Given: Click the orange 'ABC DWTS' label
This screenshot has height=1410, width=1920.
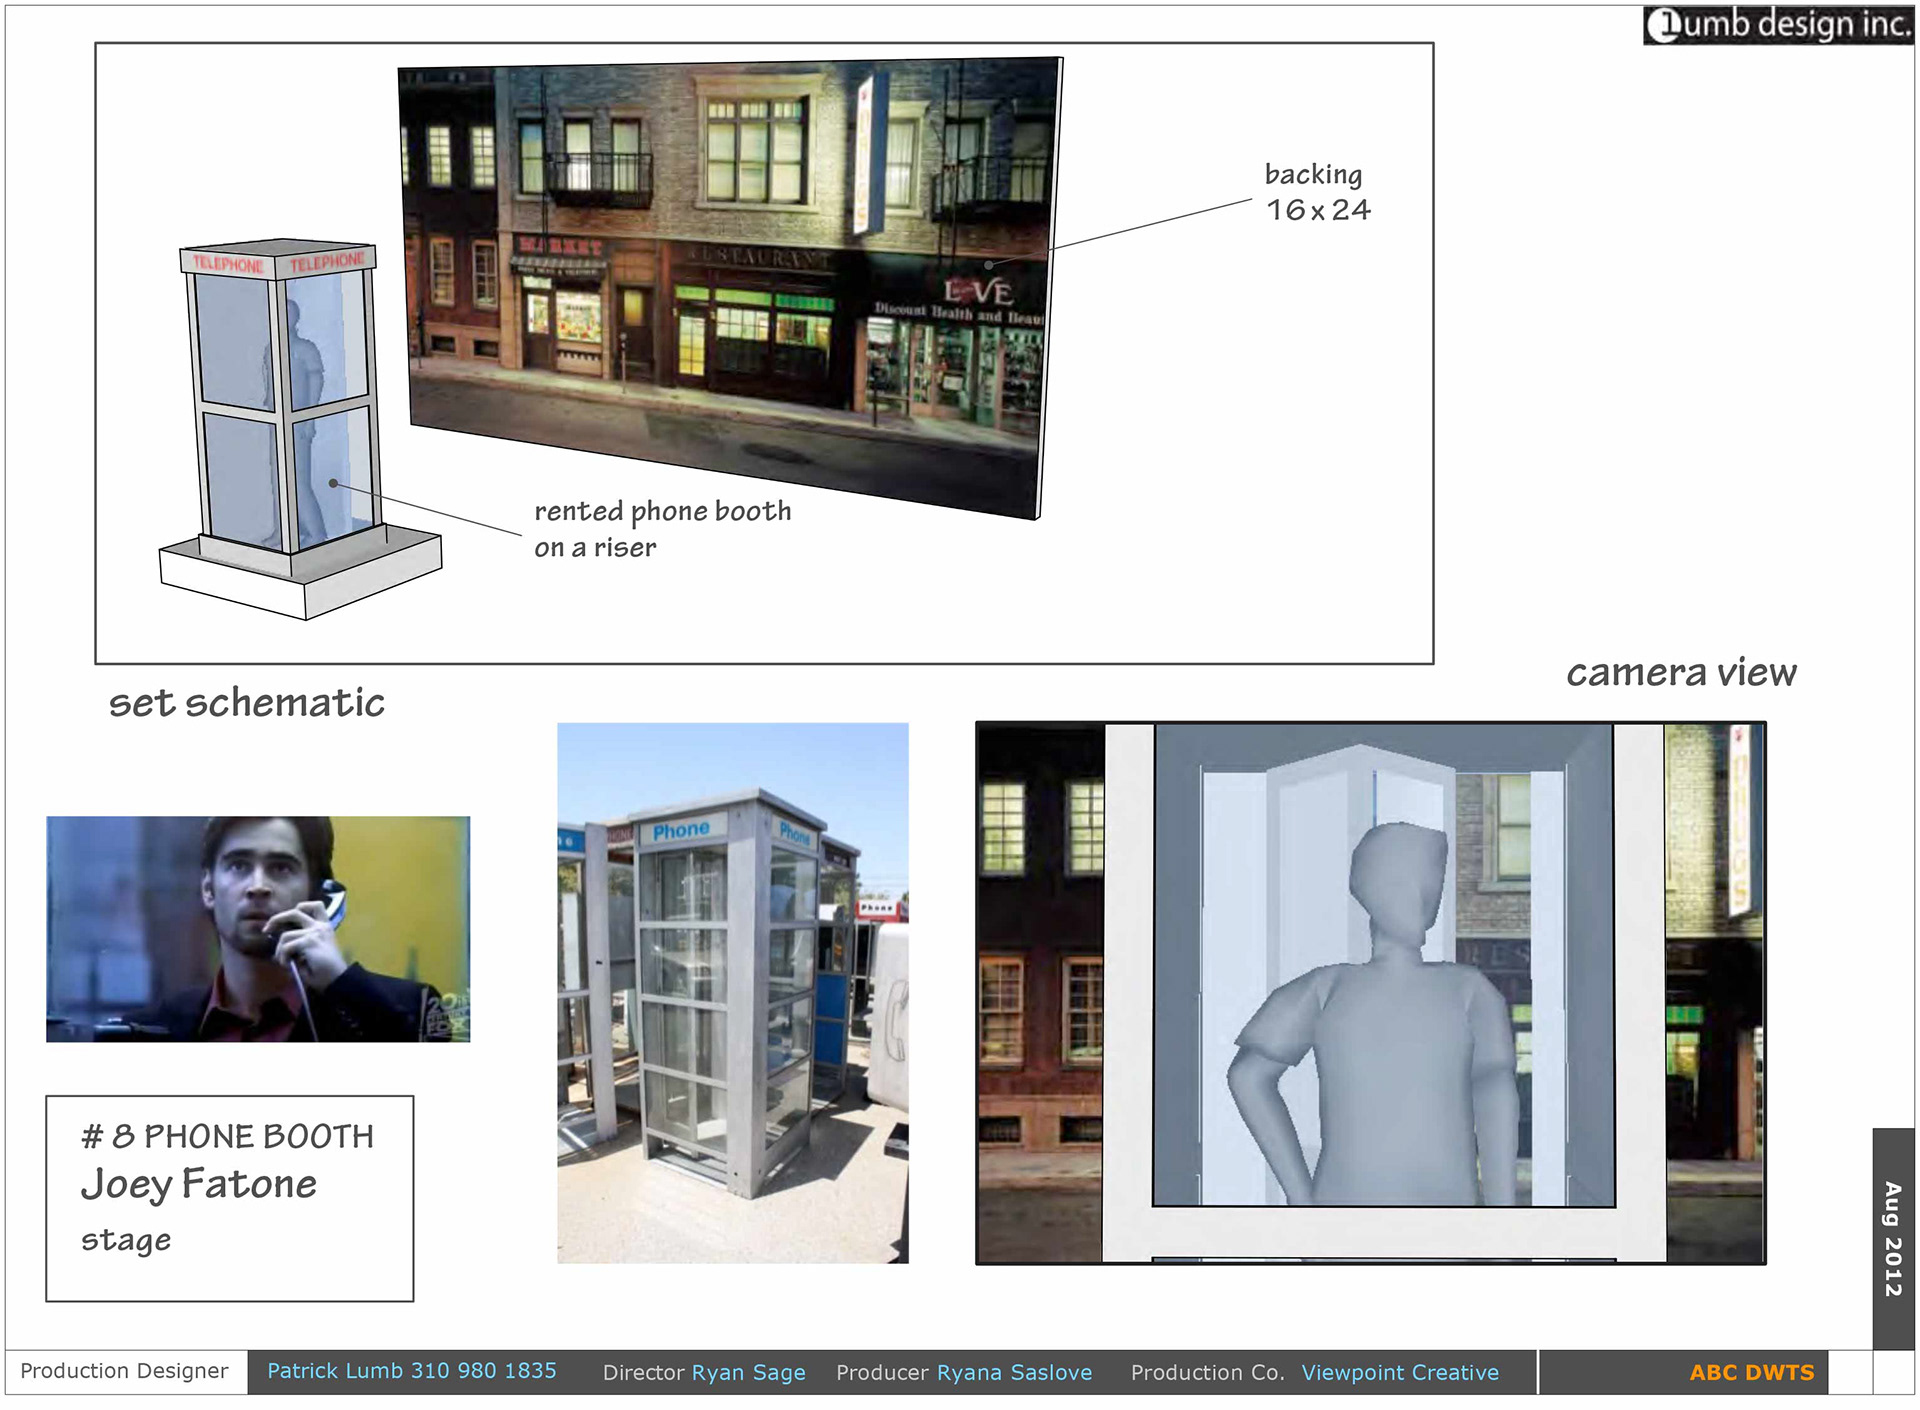Looking at the screenshot, I should (x=1751, y=1373).
